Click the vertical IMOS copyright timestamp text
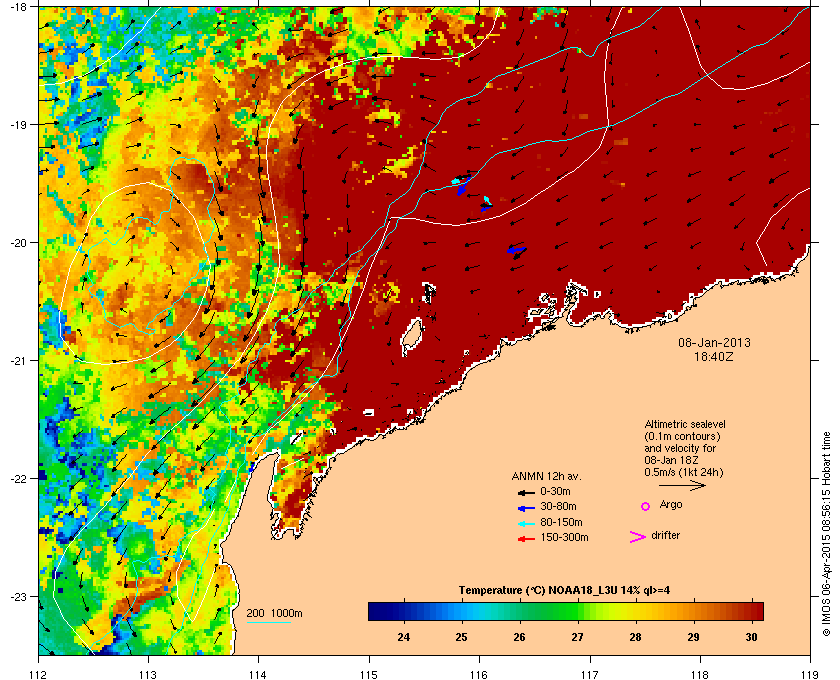840x680 pixels. tap(827, 535)
